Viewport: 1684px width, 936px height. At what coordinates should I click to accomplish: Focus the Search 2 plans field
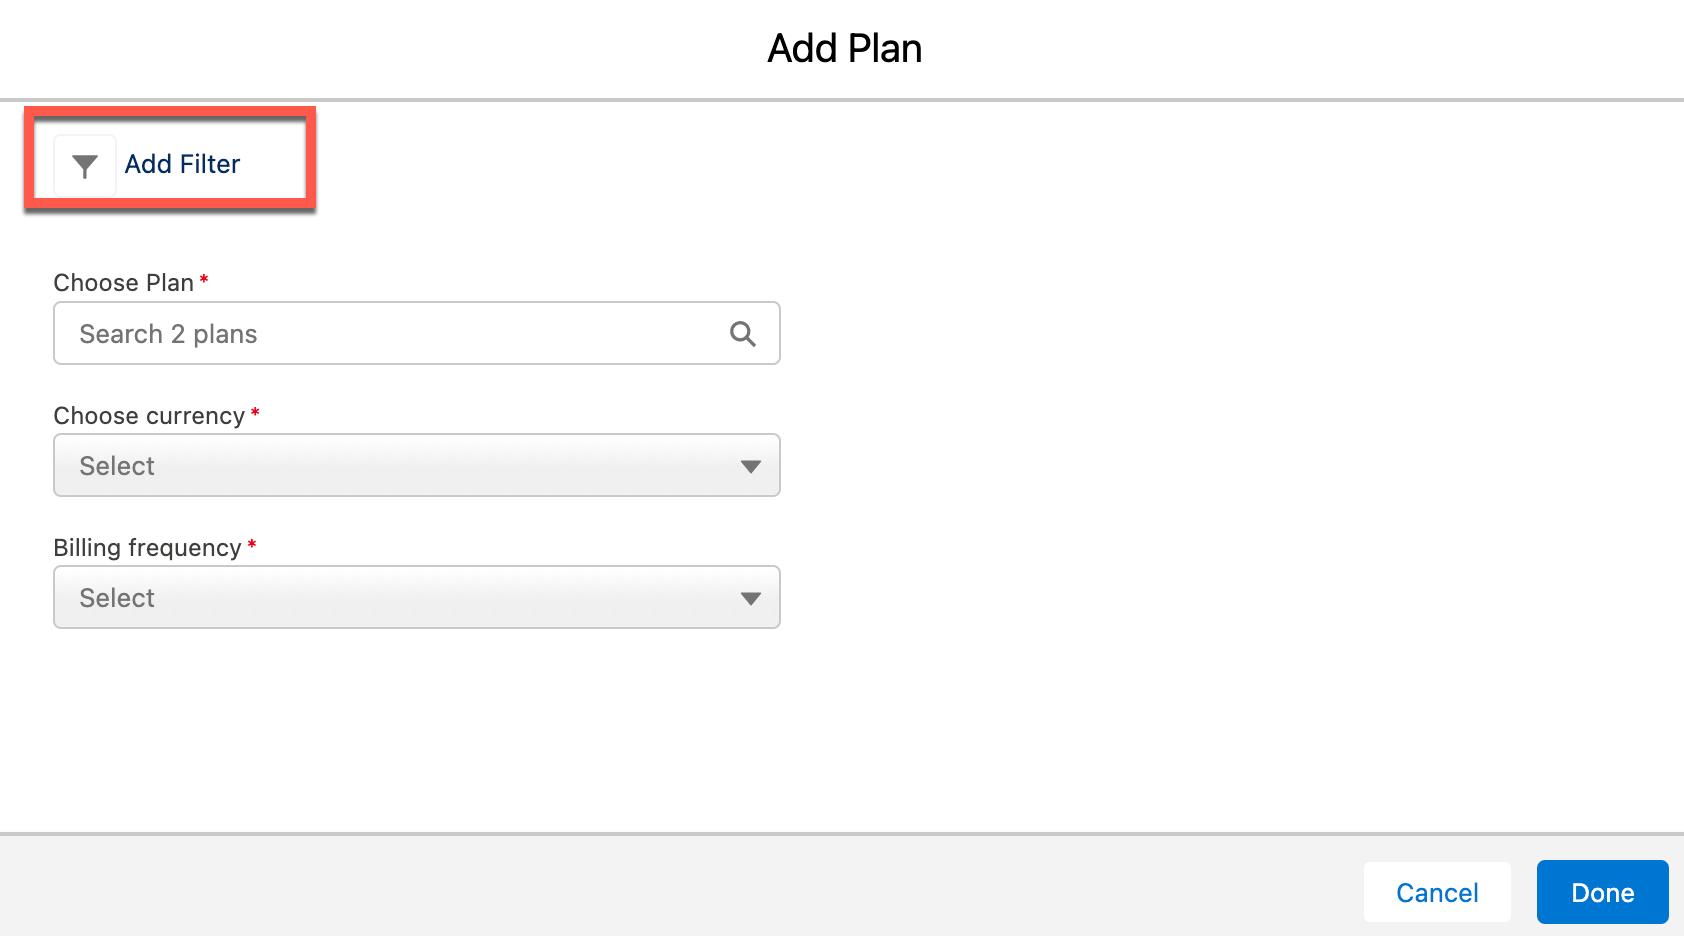point(400,334)
